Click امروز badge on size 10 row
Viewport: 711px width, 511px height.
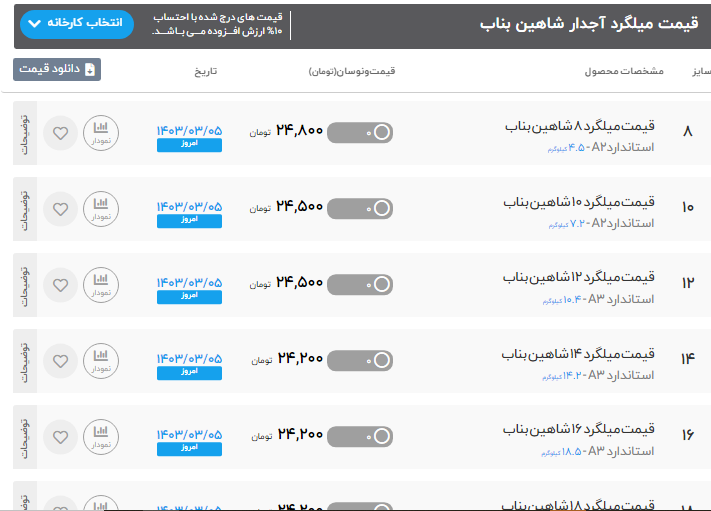click(x=189, y=221)
